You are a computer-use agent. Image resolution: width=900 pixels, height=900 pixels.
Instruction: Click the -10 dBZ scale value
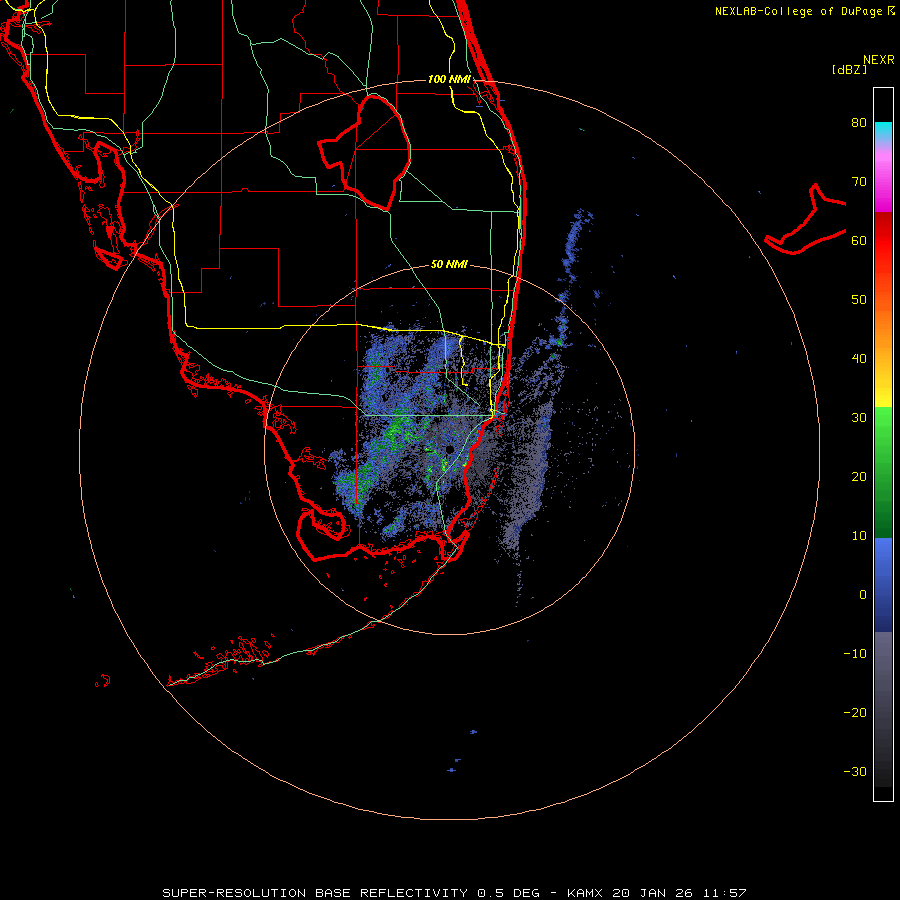point(855,654)
